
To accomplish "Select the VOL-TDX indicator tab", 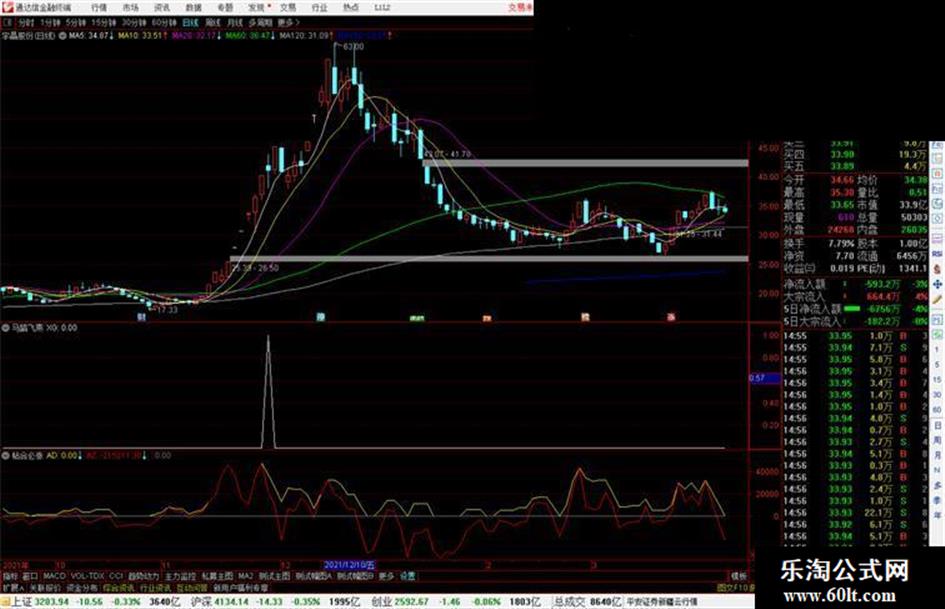I will (87, 576).
